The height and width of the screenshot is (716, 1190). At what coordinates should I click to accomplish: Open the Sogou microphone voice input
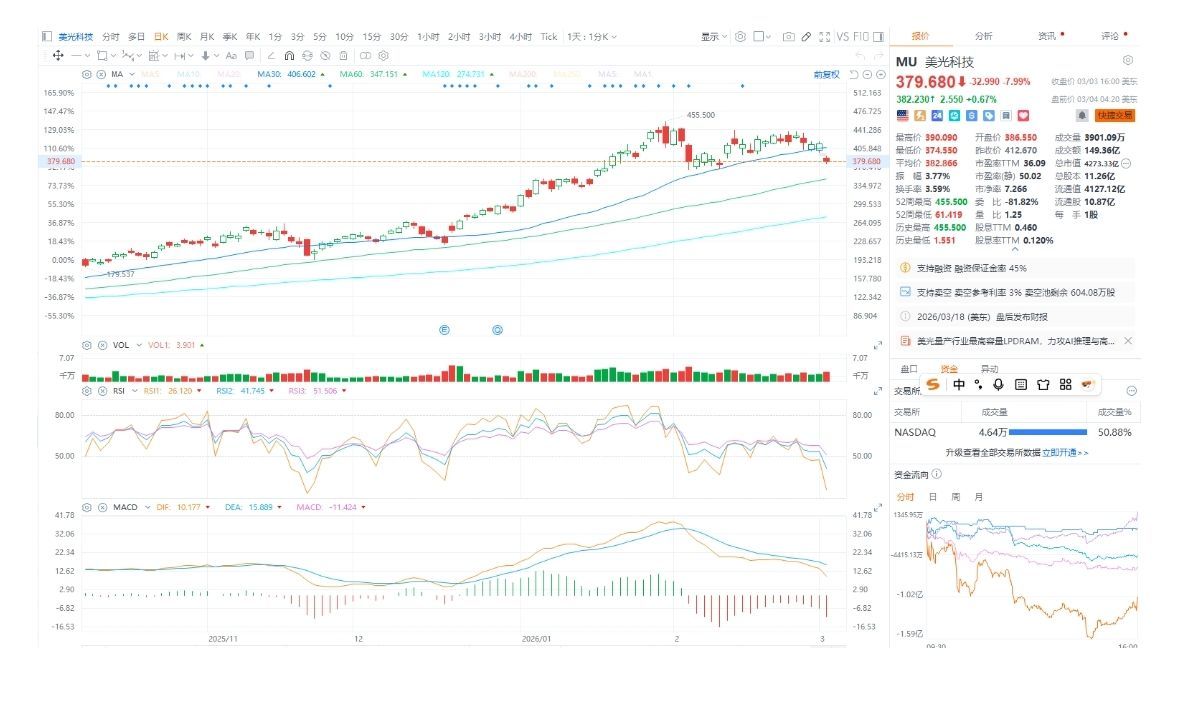(x=998, y=384)
